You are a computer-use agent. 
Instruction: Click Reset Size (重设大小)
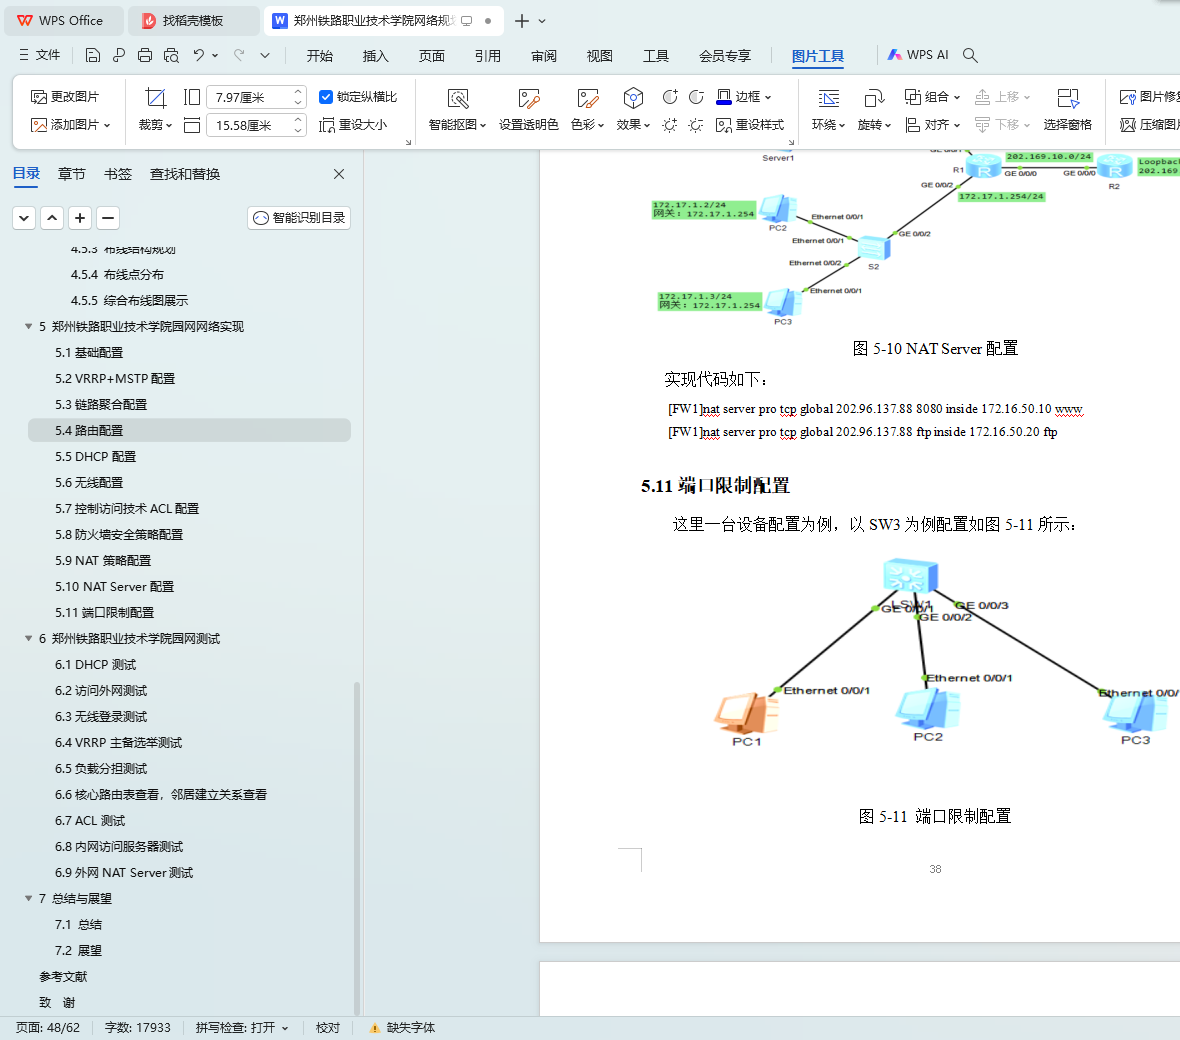(x=353, y=125)
